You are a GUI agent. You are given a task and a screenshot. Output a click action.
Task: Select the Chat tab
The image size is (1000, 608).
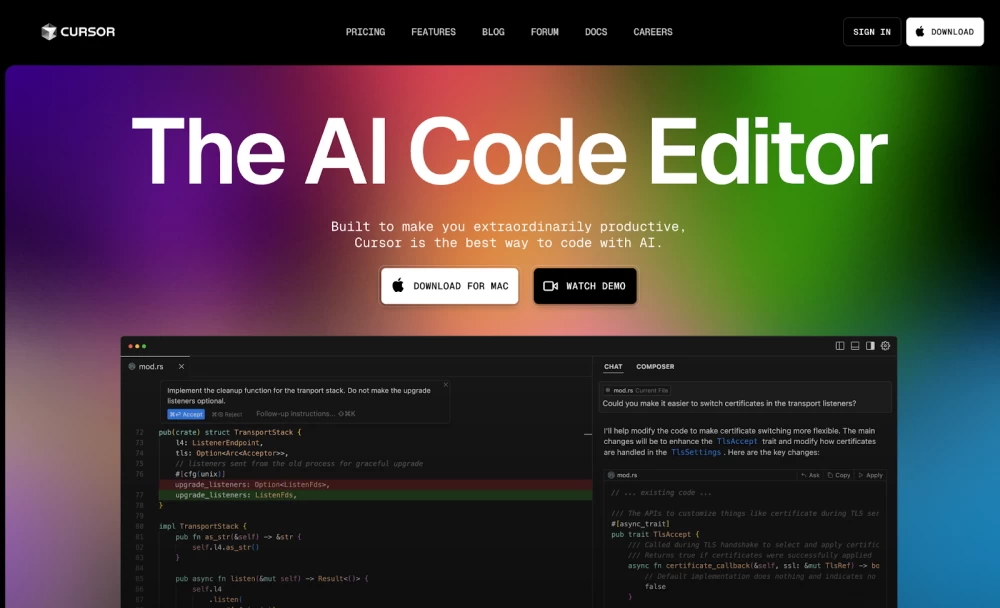point(613,366)
